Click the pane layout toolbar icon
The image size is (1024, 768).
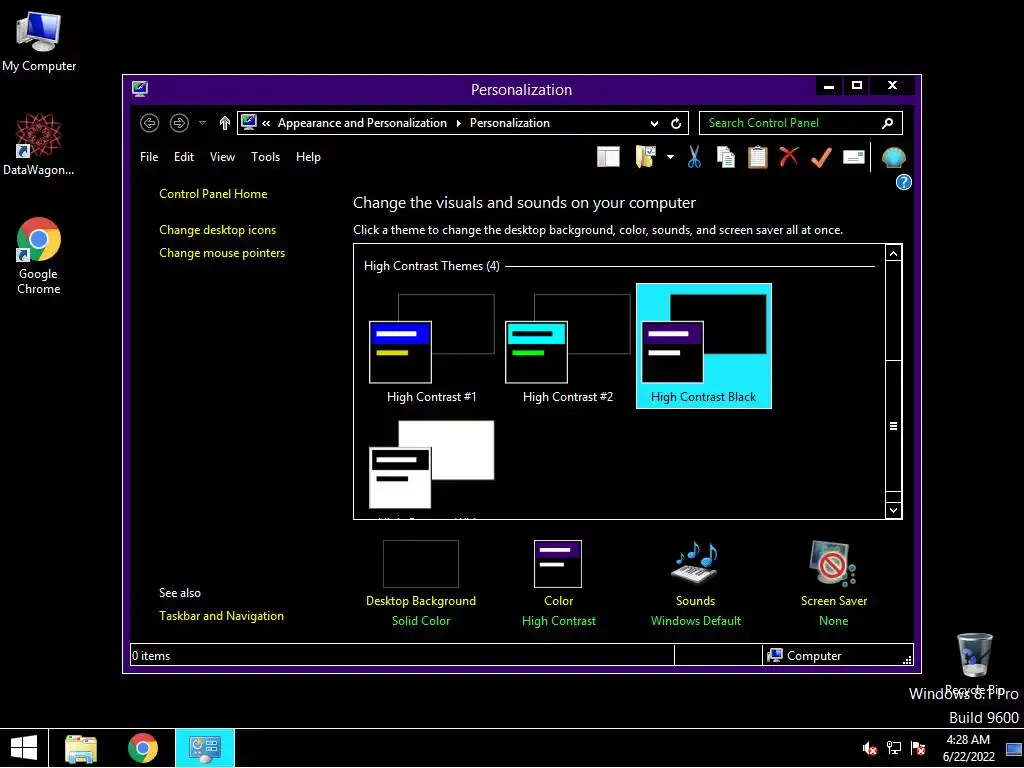point(608,157)
